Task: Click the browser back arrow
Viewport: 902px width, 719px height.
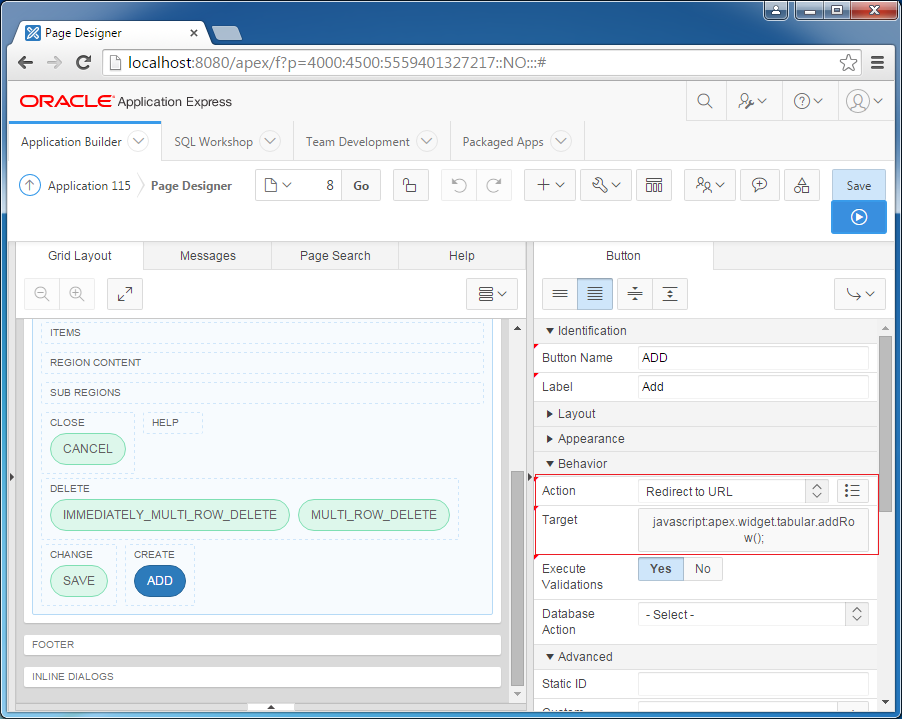Action: tap(25, 62)
